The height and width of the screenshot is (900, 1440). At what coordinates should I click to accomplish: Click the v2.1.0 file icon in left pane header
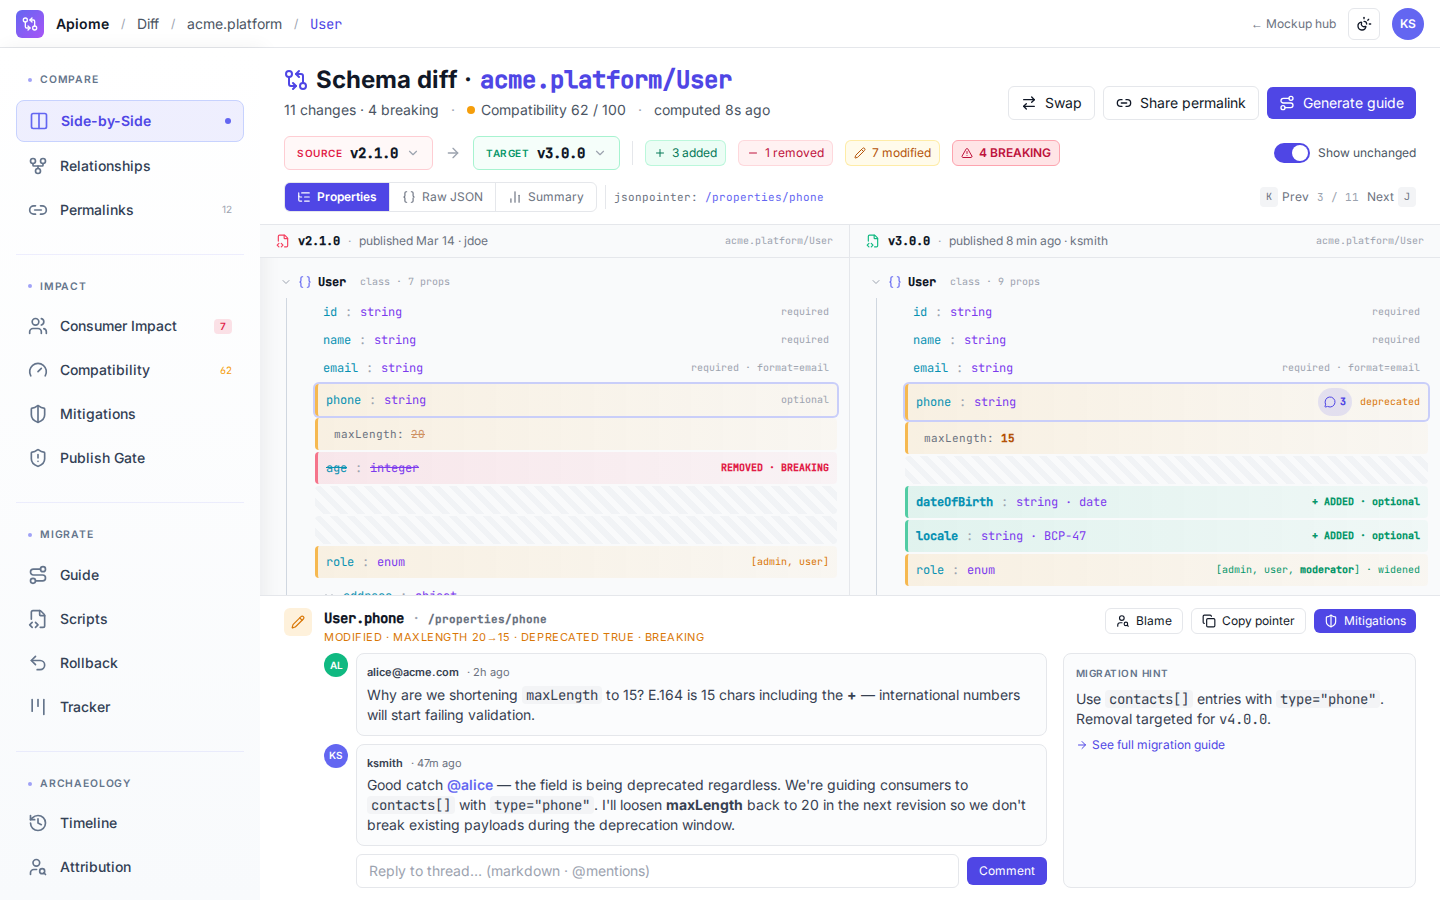coord(283,241)
